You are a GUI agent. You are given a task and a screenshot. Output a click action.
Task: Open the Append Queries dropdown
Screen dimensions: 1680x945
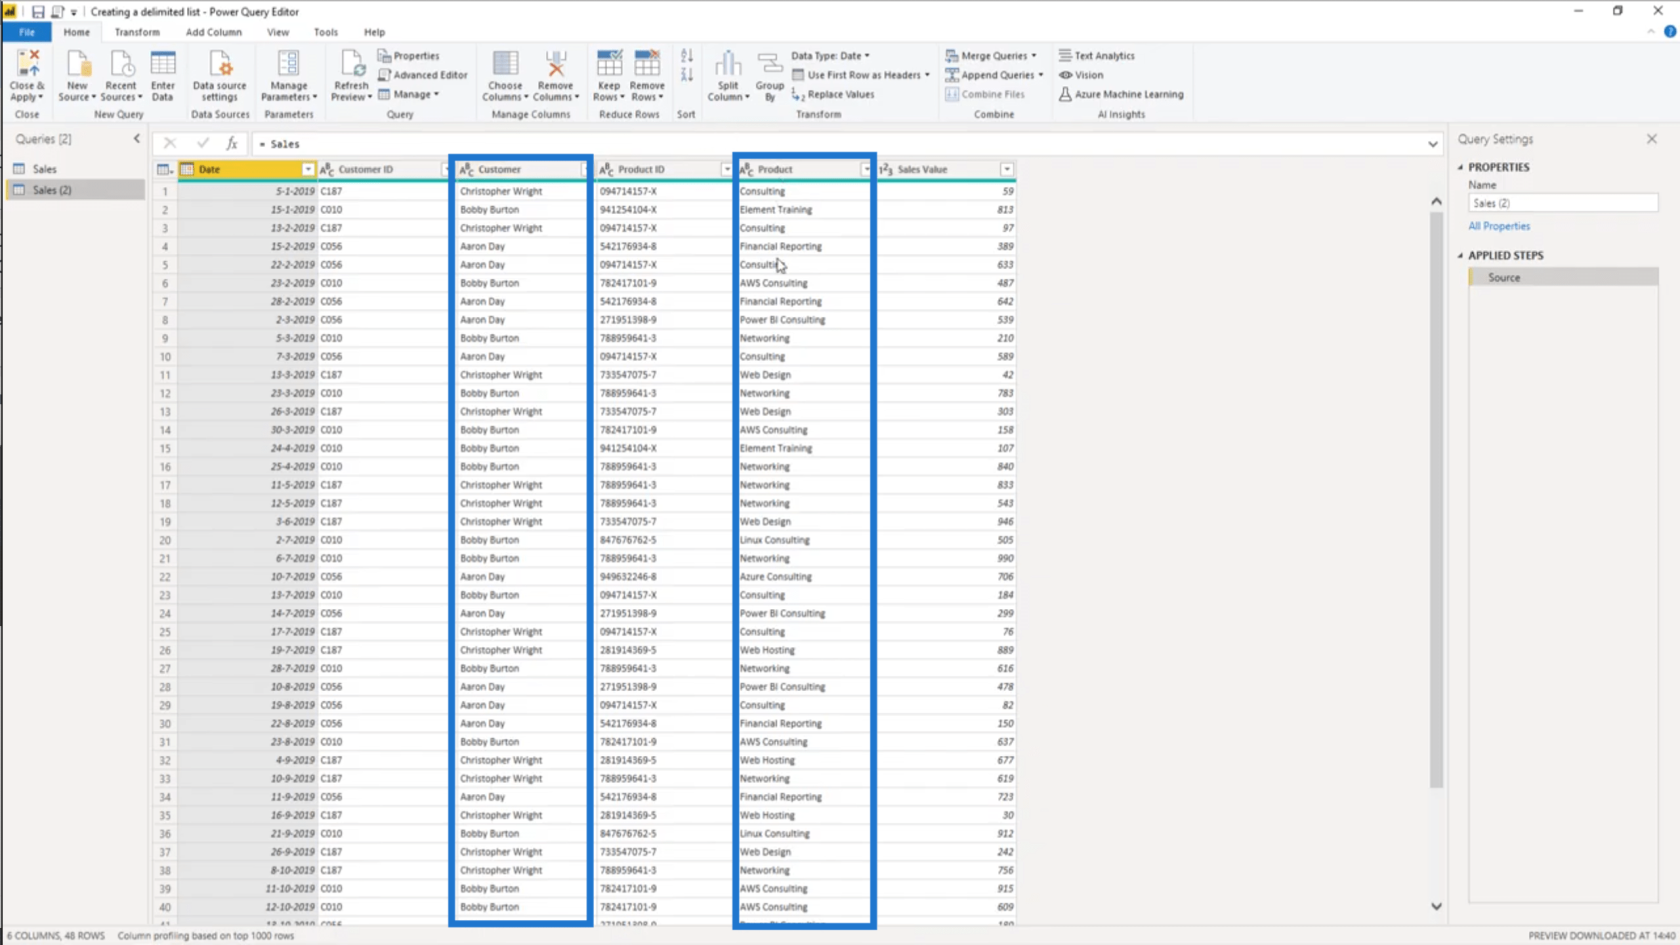click(x=994, y=75)
